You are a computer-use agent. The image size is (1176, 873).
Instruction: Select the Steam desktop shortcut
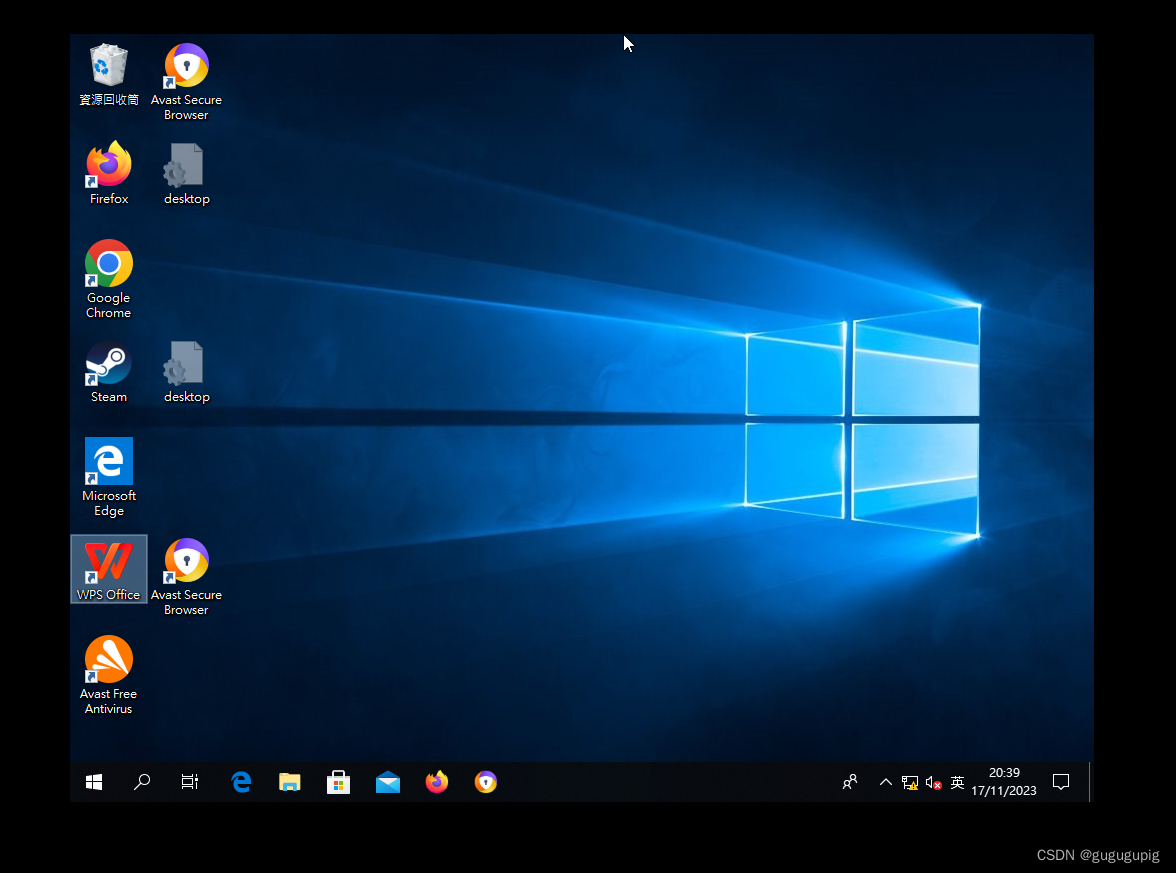pyautogui.click(x=109, y=372)
